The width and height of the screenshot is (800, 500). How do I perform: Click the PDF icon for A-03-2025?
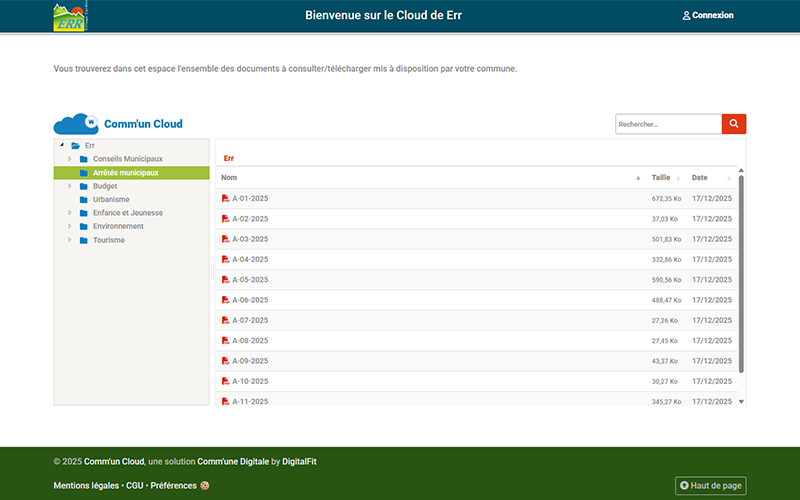[x=226, y=239]
